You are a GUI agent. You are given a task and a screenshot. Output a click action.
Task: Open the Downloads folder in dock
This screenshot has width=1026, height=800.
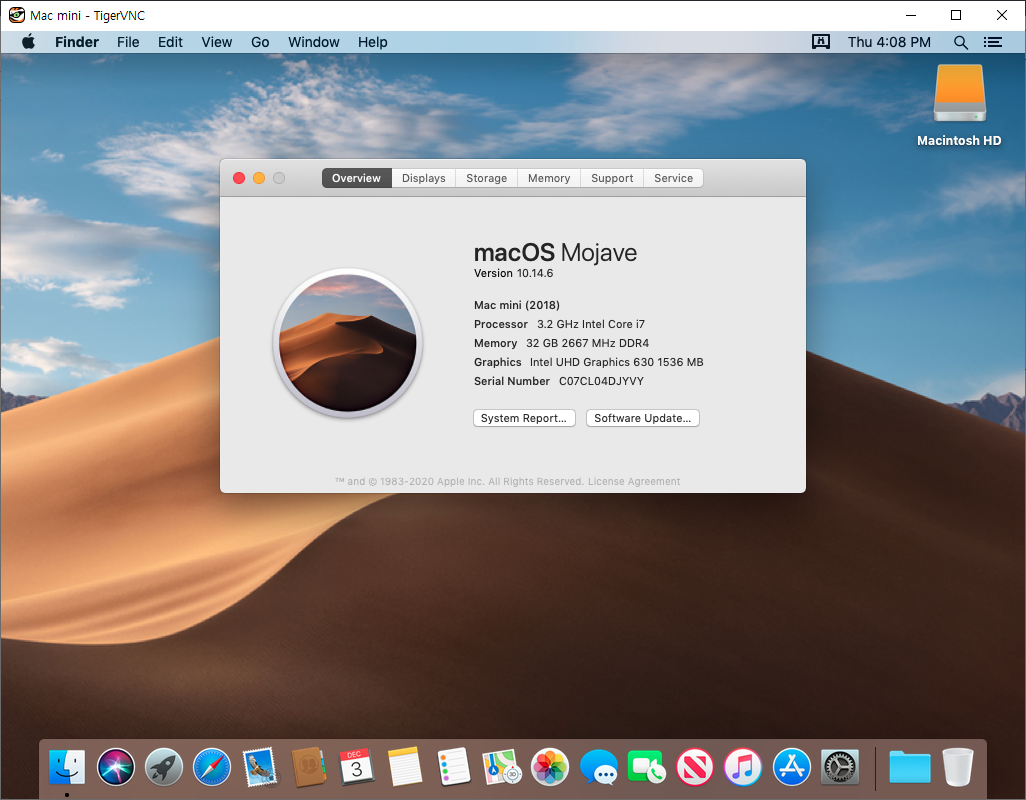pos(910,767)
